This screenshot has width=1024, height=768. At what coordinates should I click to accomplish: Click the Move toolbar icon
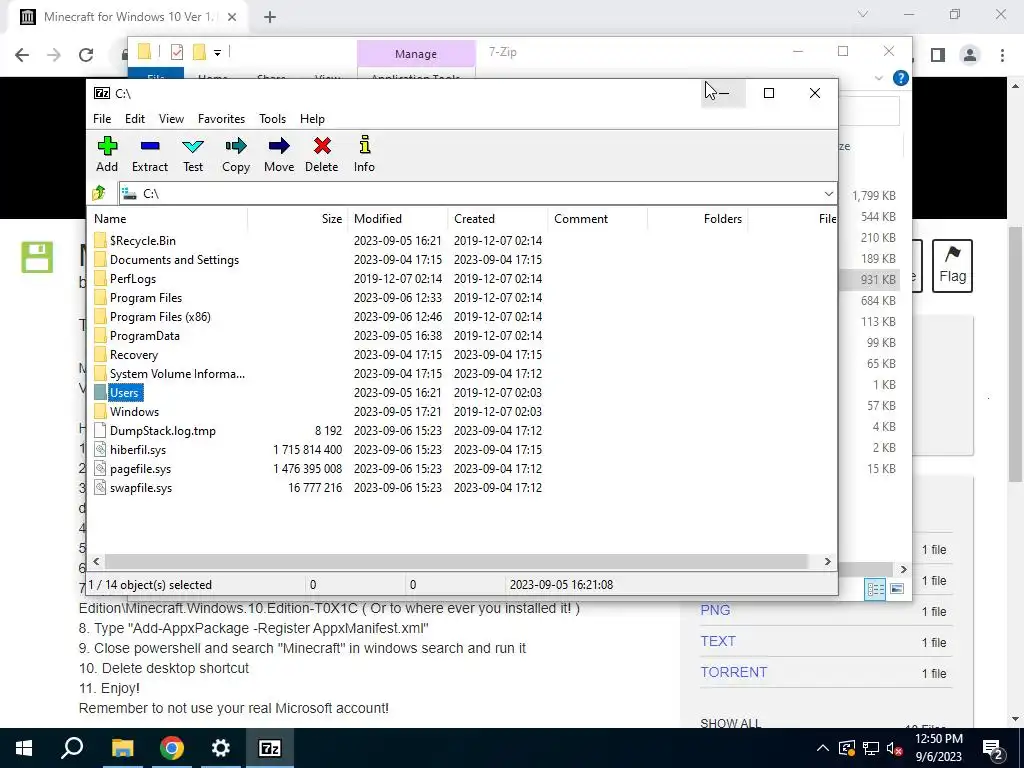point(279,155)
